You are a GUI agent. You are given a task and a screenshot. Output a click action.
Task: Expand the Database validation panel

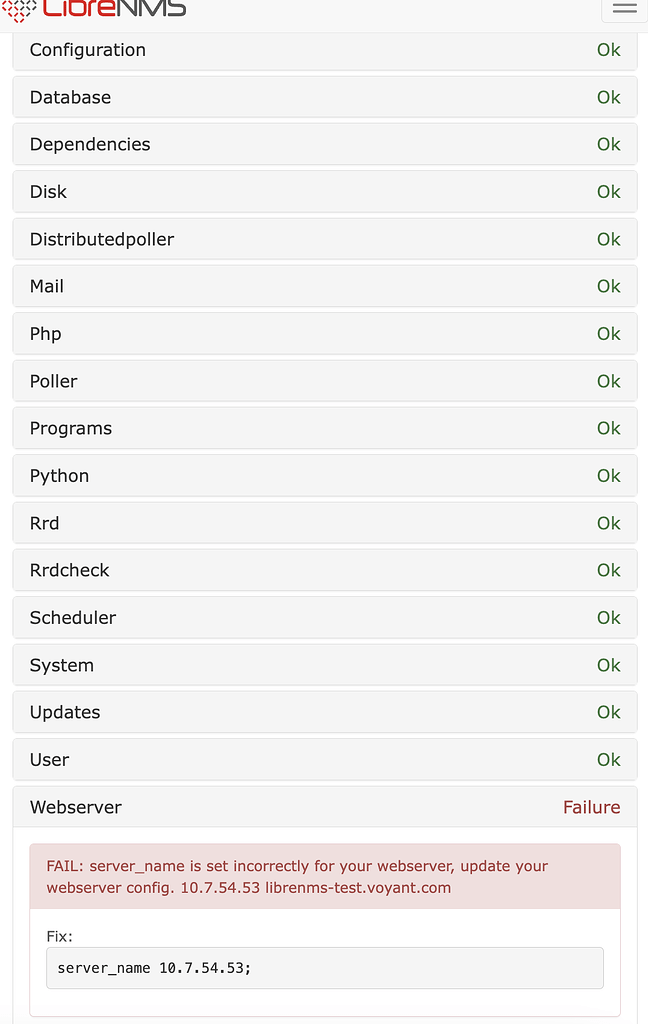(x=324, y=97)
